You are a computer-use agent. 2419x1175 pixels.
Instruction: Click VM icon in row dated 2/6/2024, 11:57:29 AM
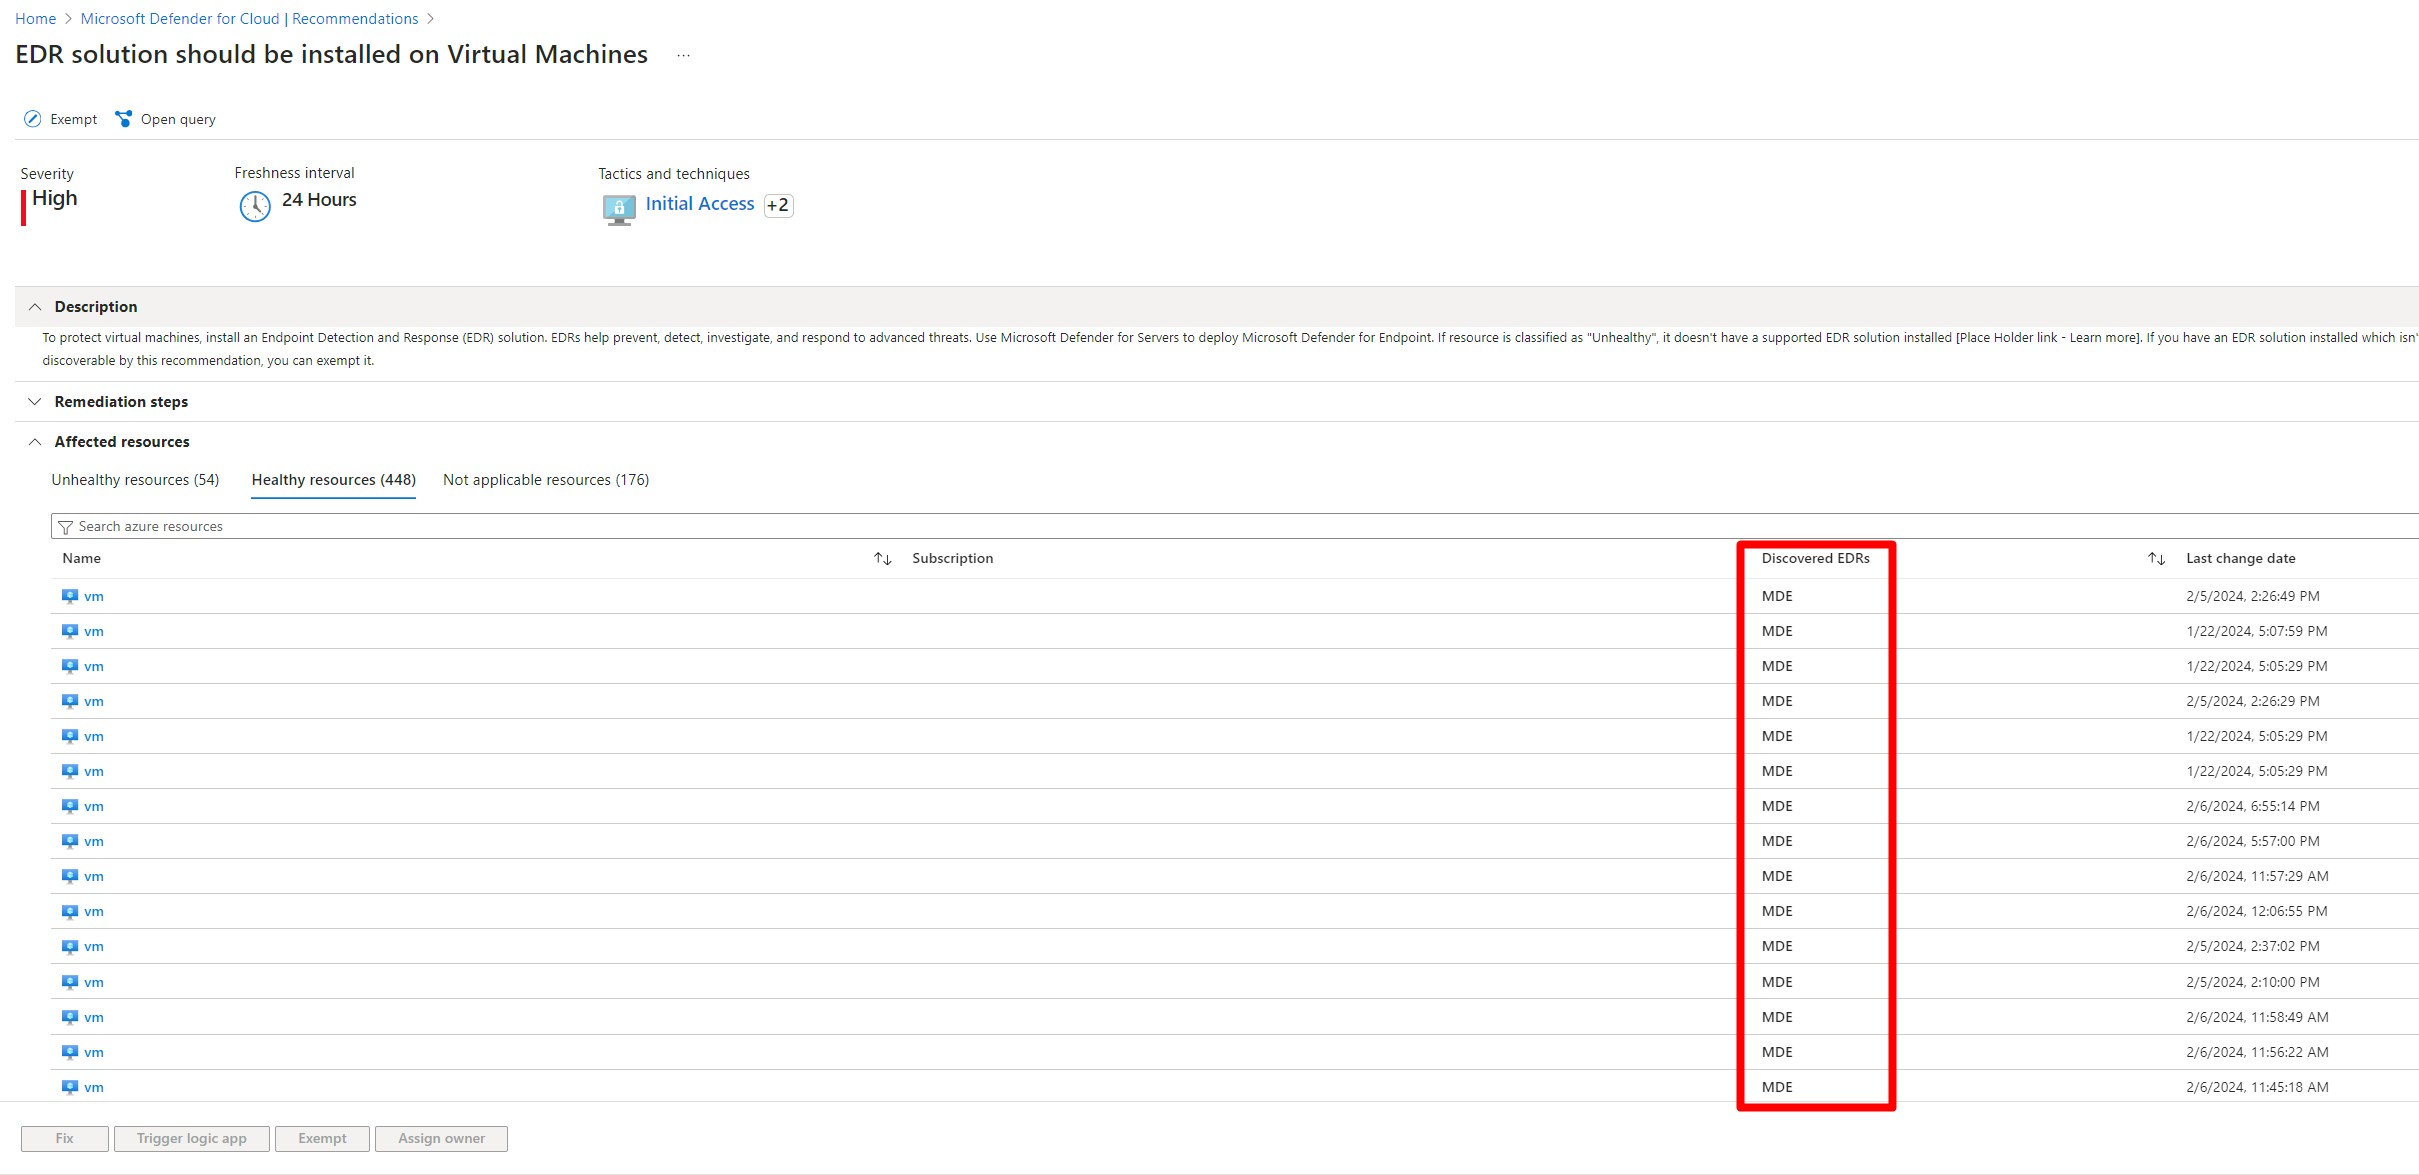[x=70, y=876]
